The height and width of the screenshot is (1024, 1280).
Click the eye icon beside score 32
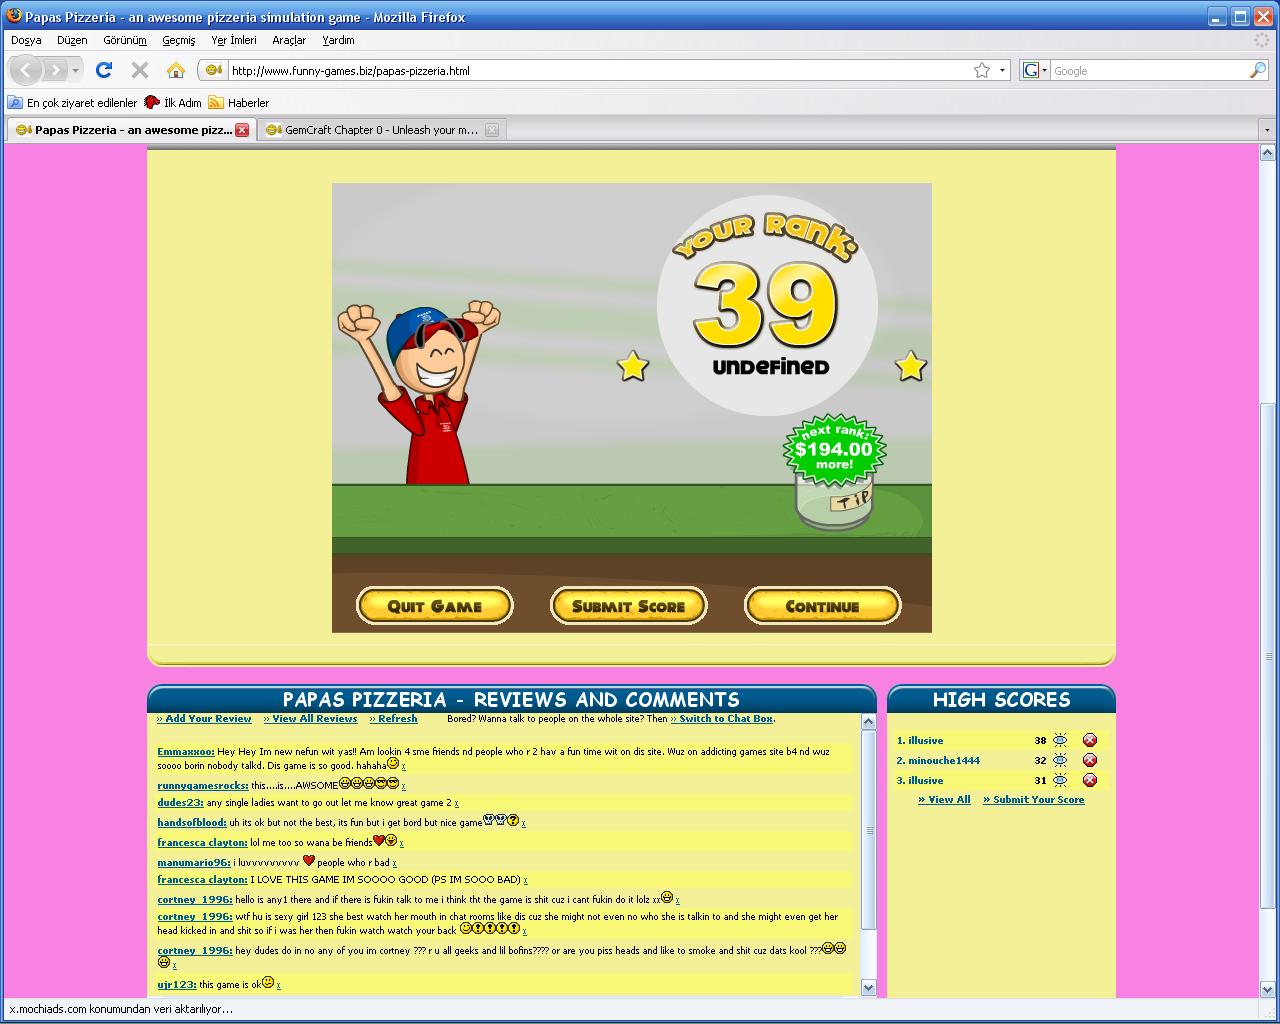(1060, 760)
